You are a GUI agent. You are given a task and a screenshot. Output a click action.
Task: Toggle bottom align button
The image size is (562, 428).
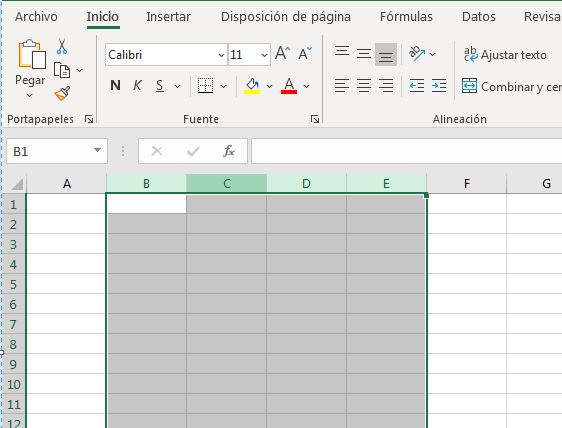coord(386,54)
